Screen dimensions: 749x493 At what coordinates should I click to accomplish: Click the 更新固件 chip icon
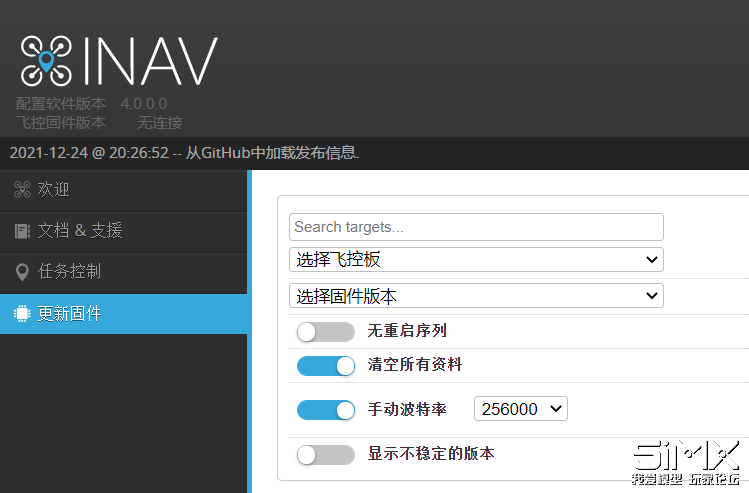coord(22,313)
